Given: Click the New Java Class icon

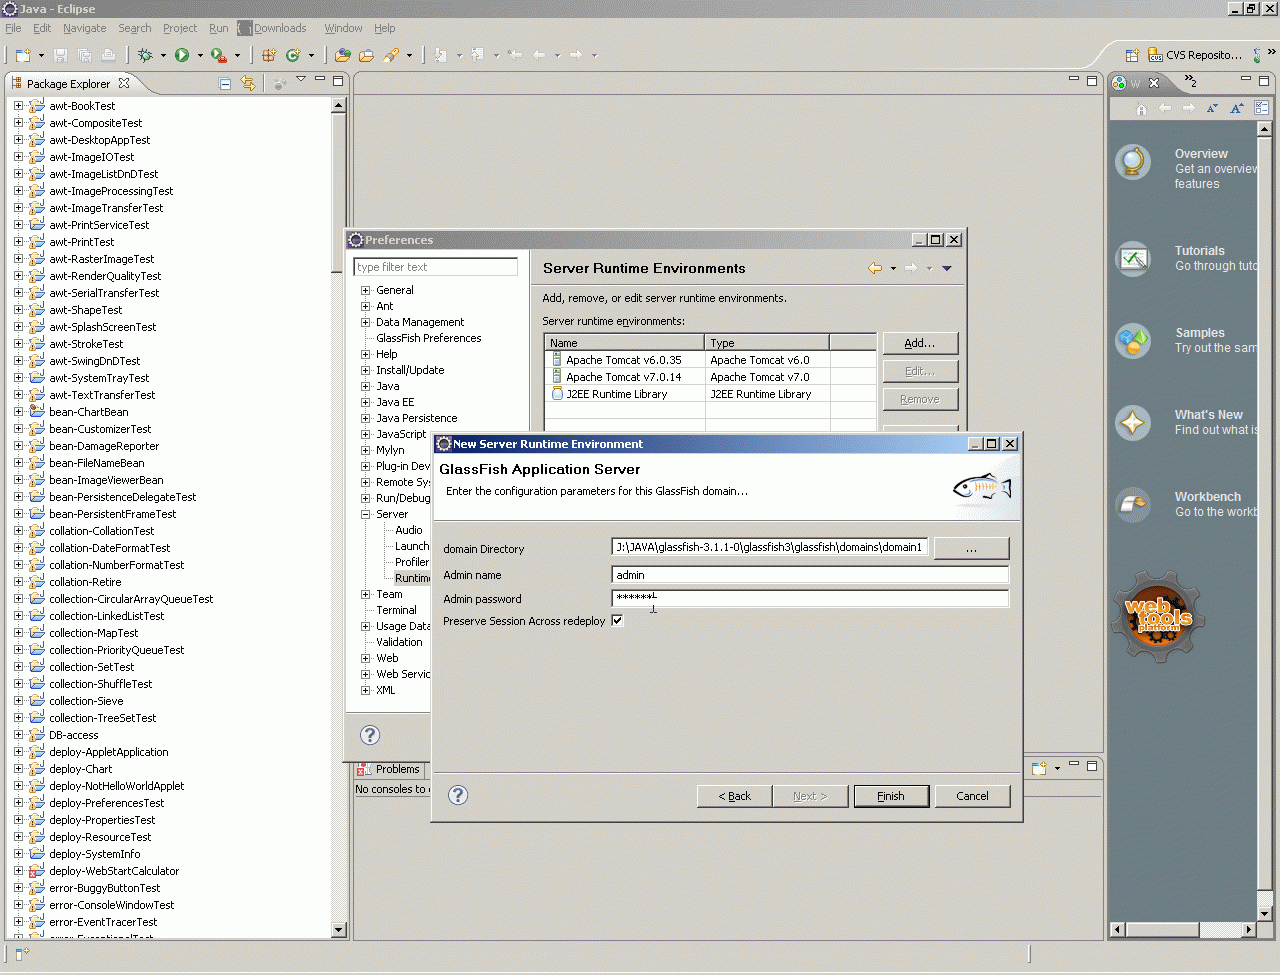Looking at the screenshot, I should coord(293,55).
